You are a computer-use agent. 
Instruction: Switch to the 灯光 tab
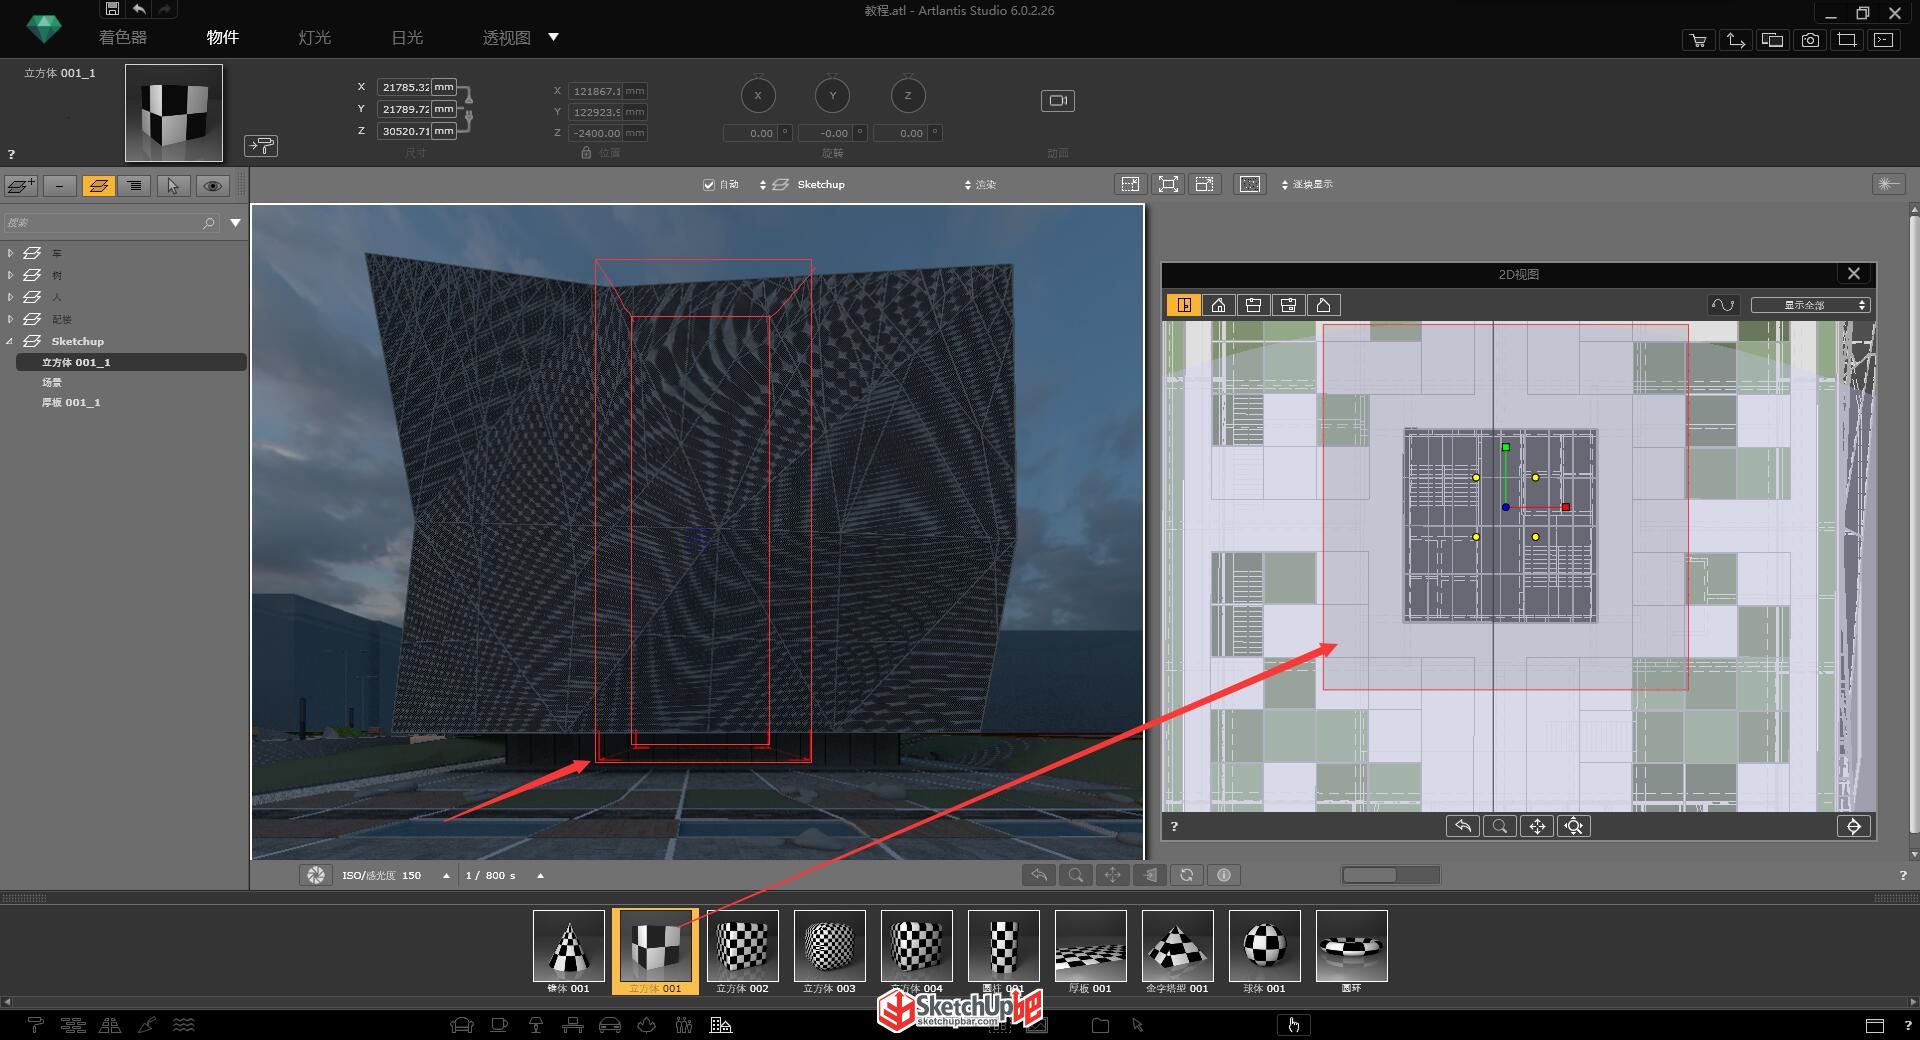(x=314, y=37)
